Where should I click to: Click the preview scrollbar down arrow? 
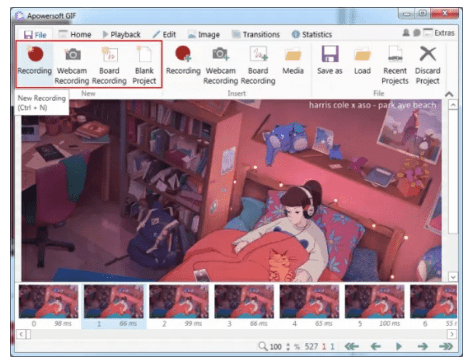[453, 277]
